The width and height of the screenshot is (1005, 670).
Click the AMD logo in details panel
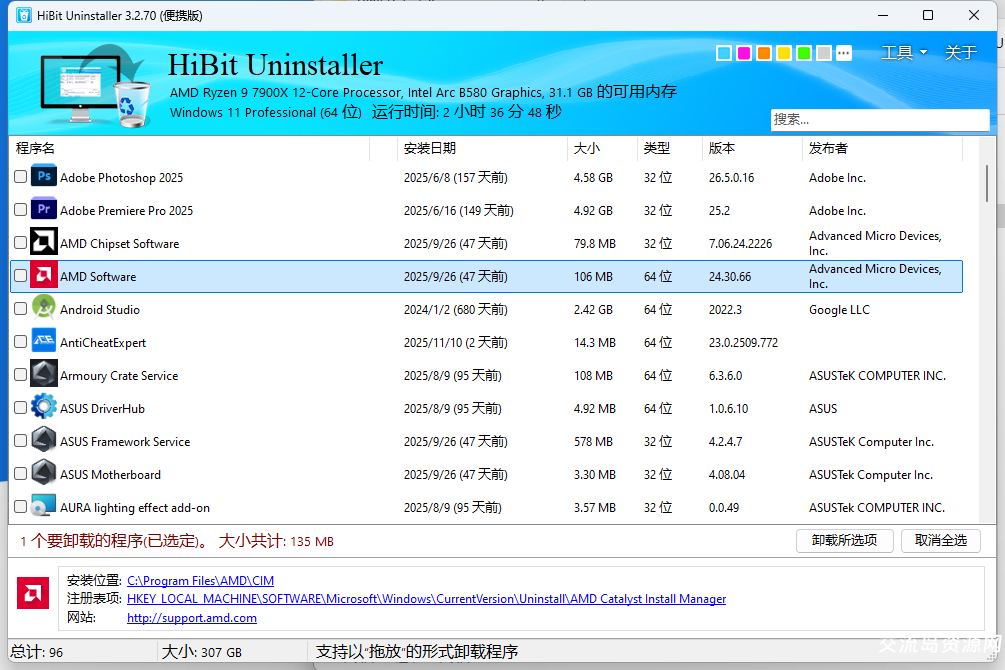33,593
